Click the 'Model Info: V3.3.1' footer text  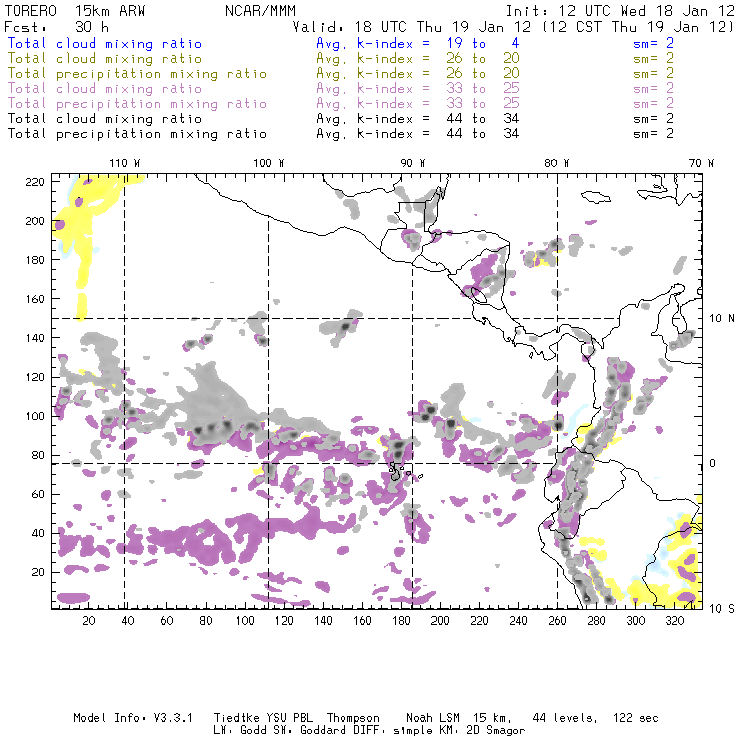tap(133, 718)
